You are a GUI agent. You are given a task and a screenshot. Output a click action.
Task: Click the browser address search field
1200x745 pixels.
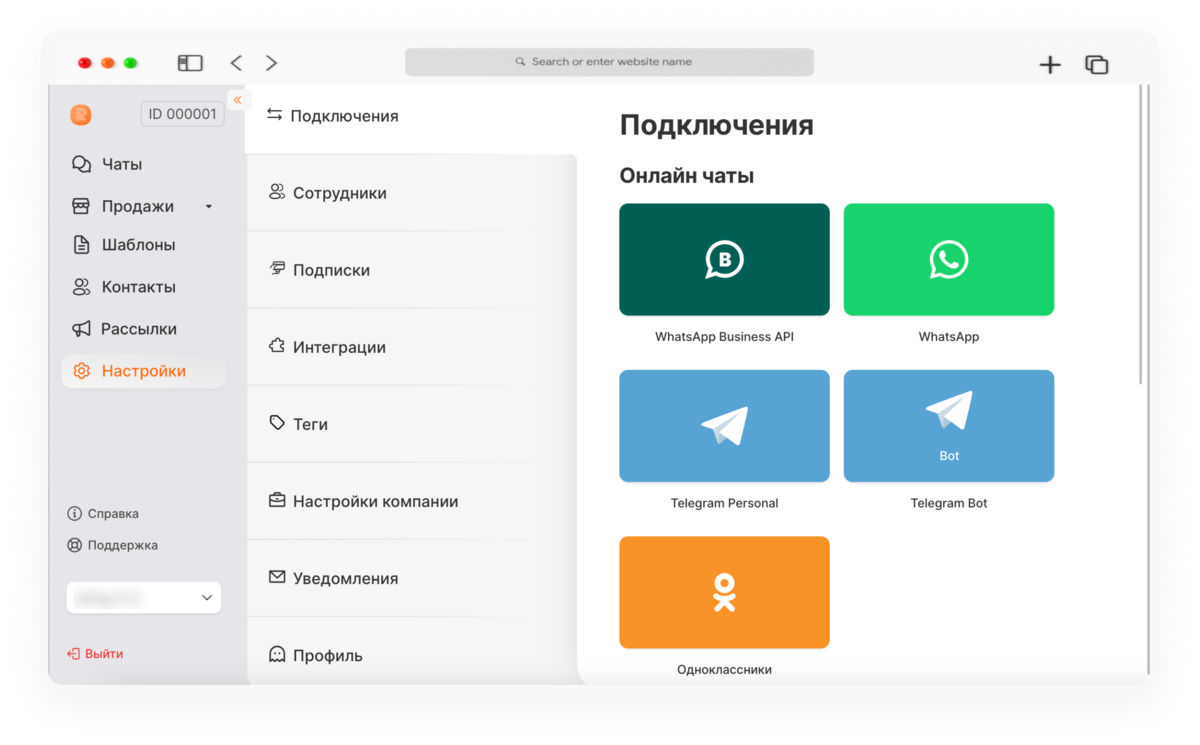pos(609,62)
